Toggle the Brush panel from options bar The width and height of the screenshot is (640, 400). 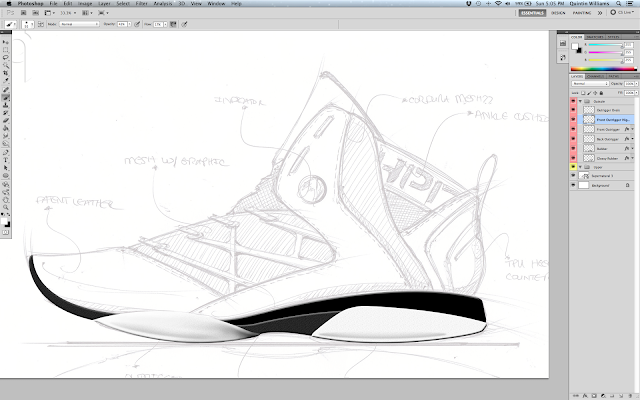point(41,24)
